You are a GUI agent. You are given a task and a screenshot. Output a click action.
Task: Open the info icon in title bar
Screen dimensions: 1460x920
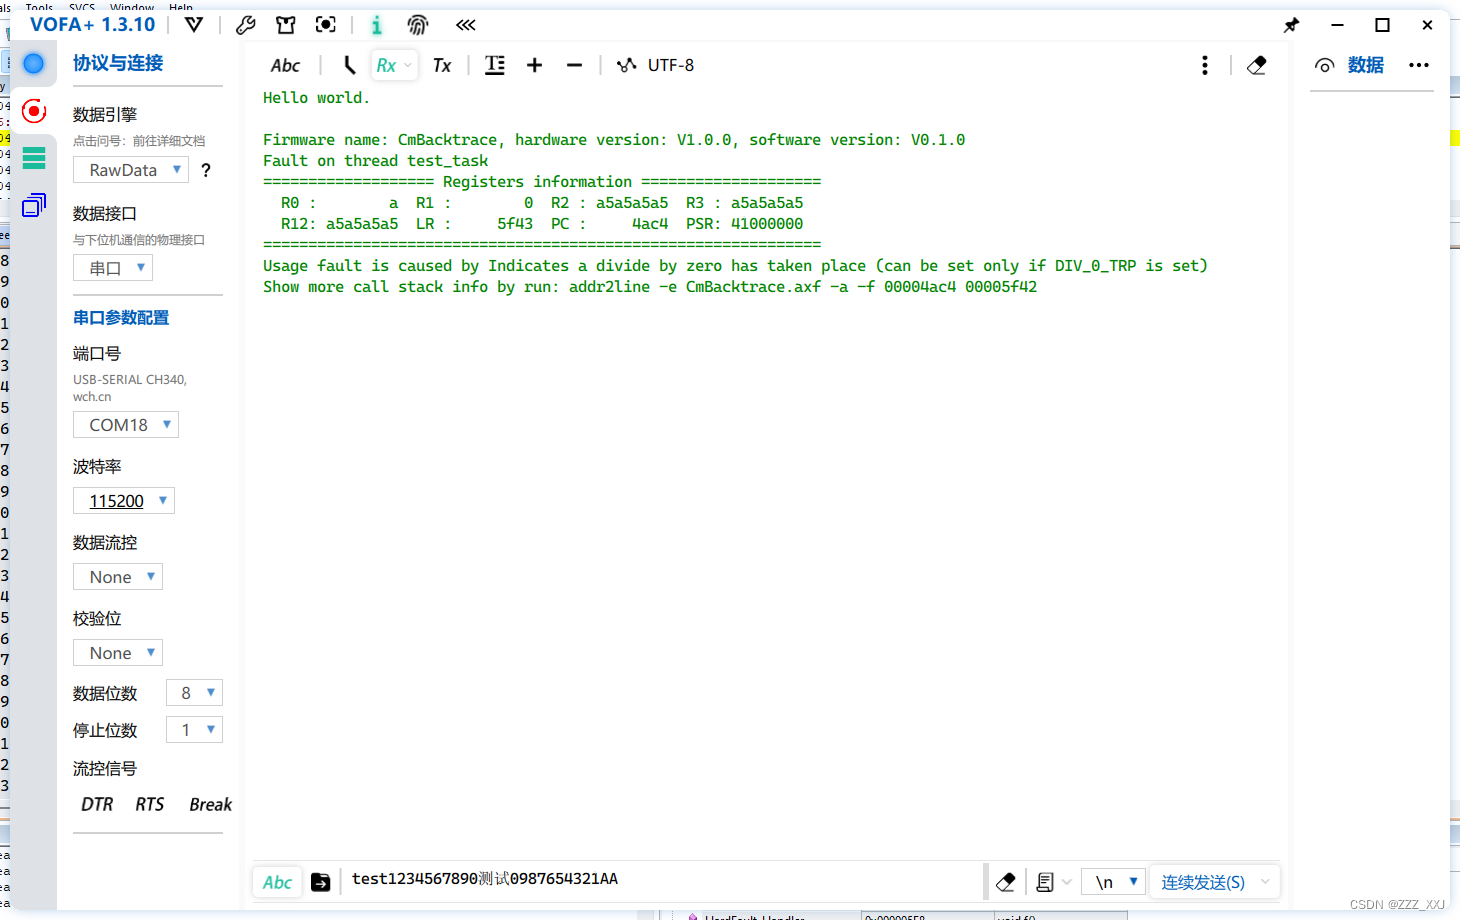377,25
